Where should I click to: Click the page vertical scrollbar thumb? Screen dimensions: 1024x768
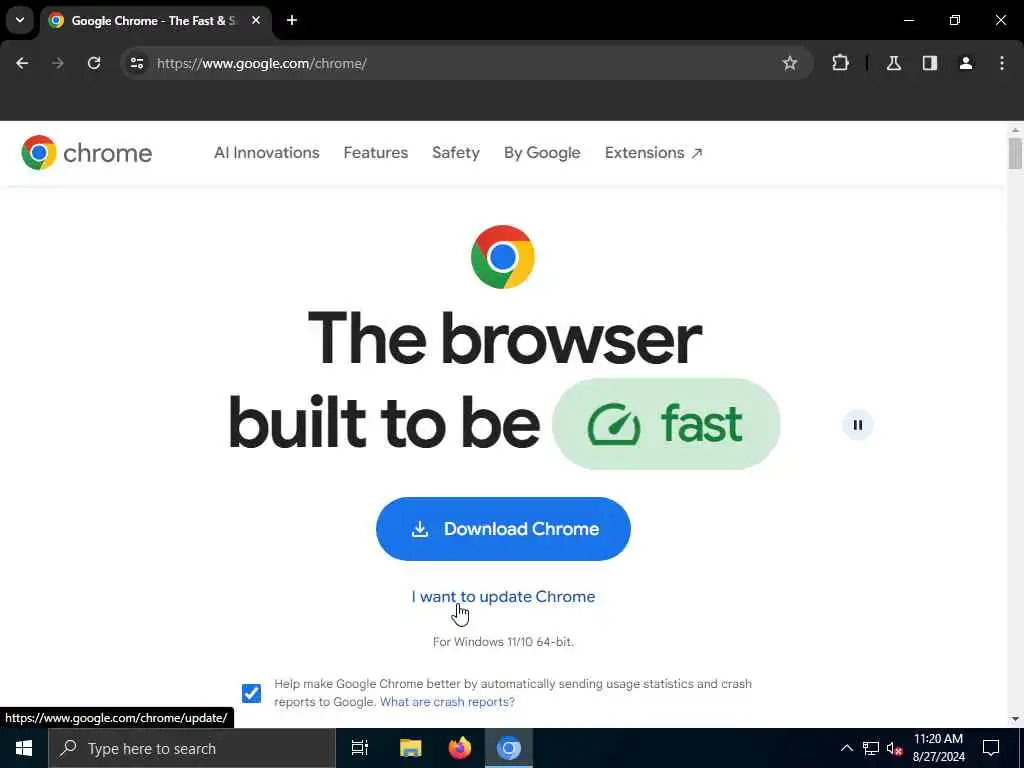1015,154
